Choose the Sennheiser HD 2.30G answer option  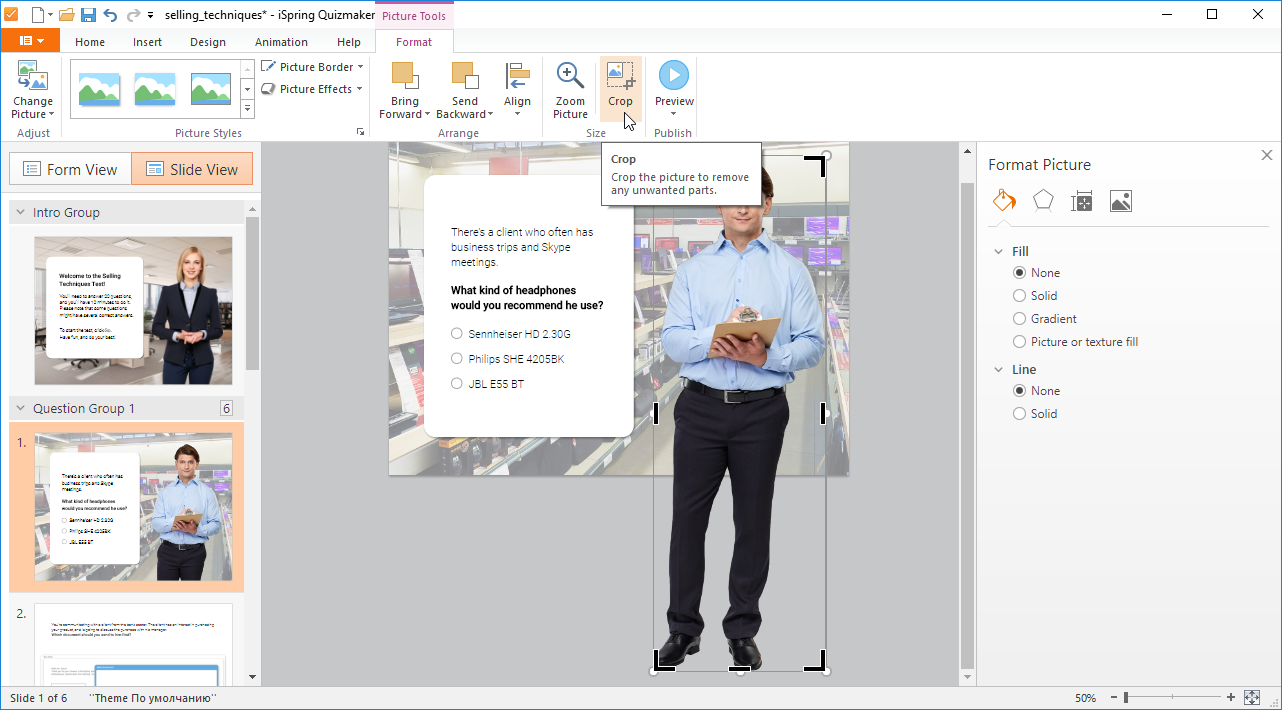pyautogui.click(x=456, y=333)
